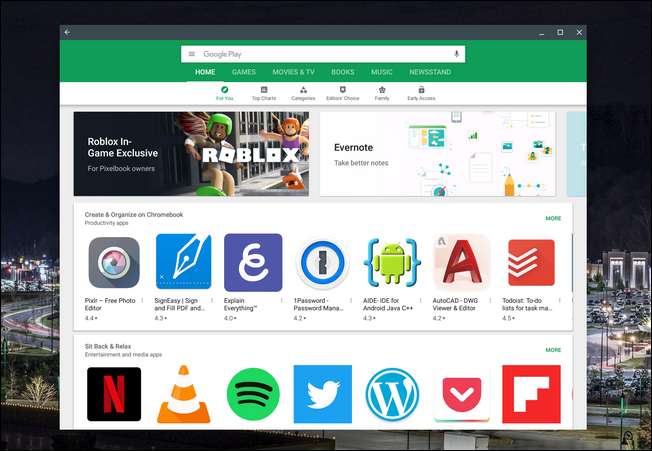
Task: Open the VLC traffic cone app icon
Action: (x=183, y=394)
